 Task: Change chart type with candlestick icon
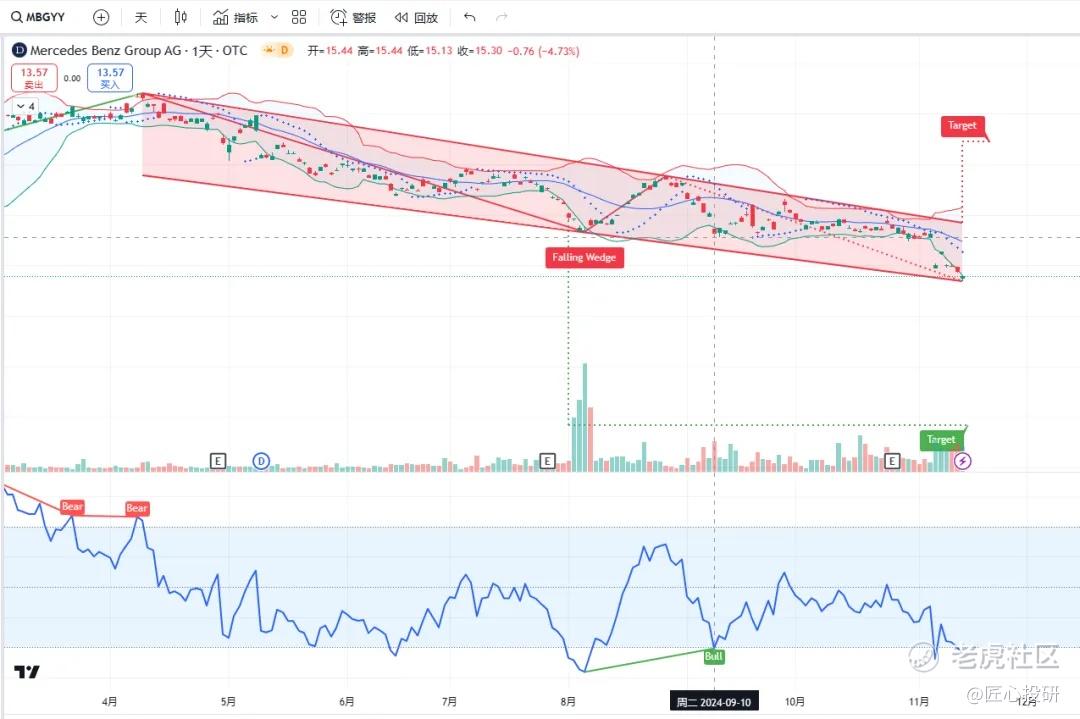(180, 17)
